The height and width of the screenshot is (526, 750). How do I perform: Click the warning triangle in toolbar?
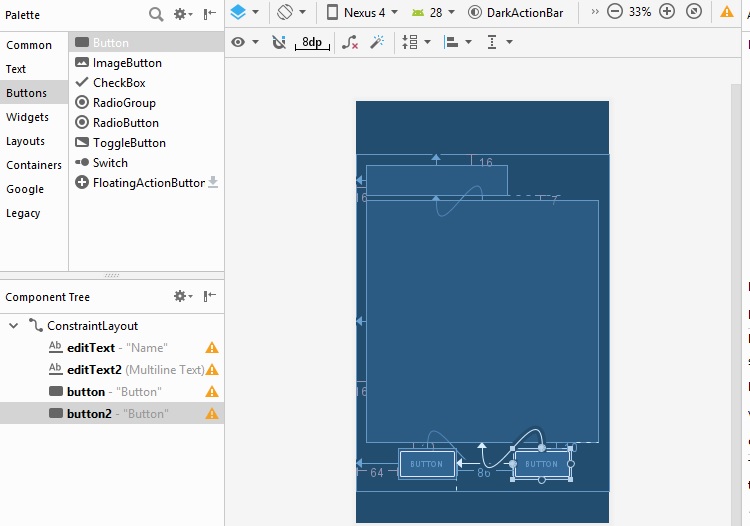pos(727,12)
